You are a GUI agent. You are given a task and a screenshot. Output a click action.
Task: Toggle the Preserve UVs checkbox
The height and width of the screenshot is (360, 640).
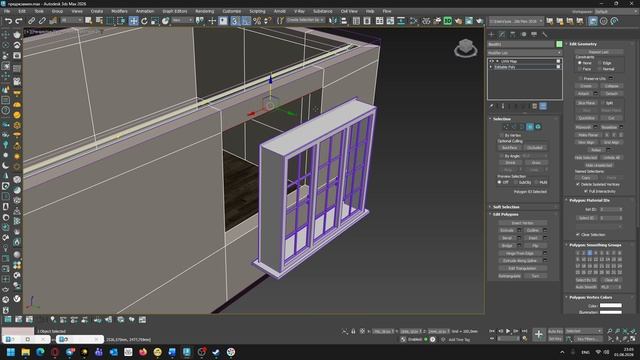pyautogui.click(x=580, y=78)
